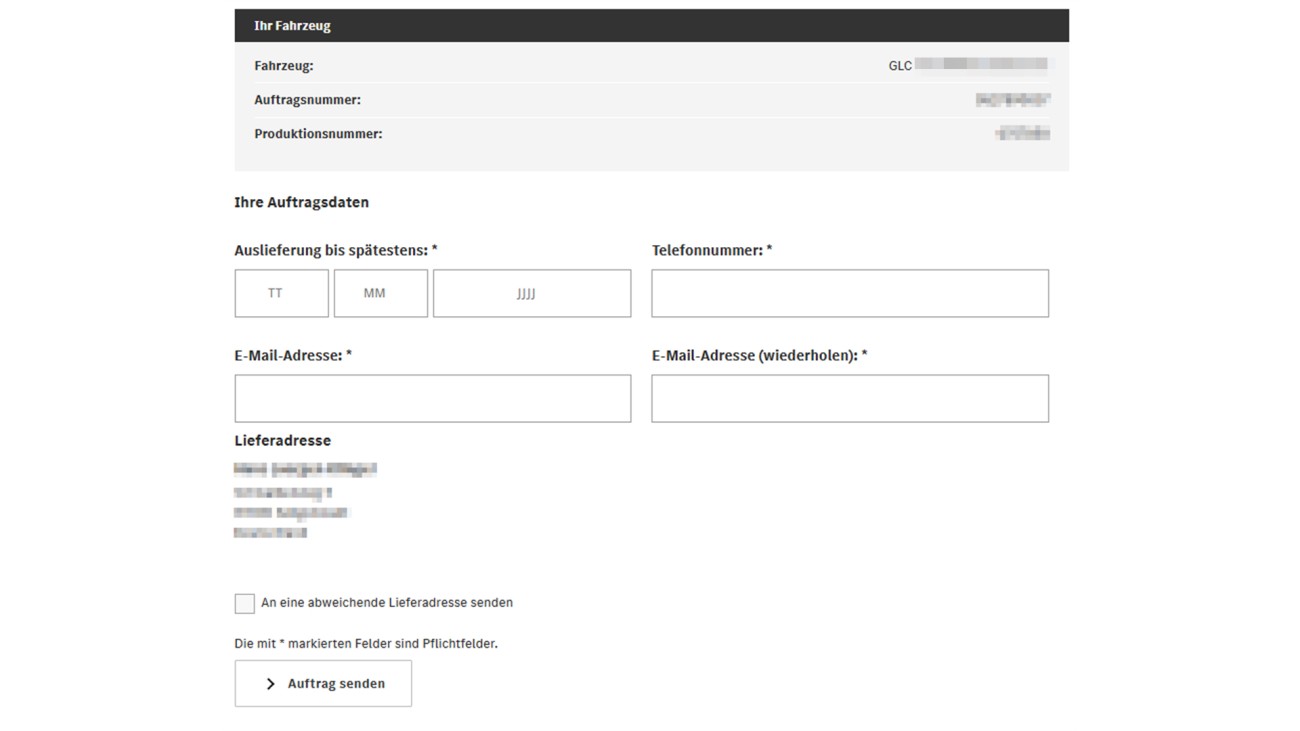Image resolution: width=1300 pixels, height=731 pixels.
Task: Click the month field labeled MM
Action: (x=381, y=293)
